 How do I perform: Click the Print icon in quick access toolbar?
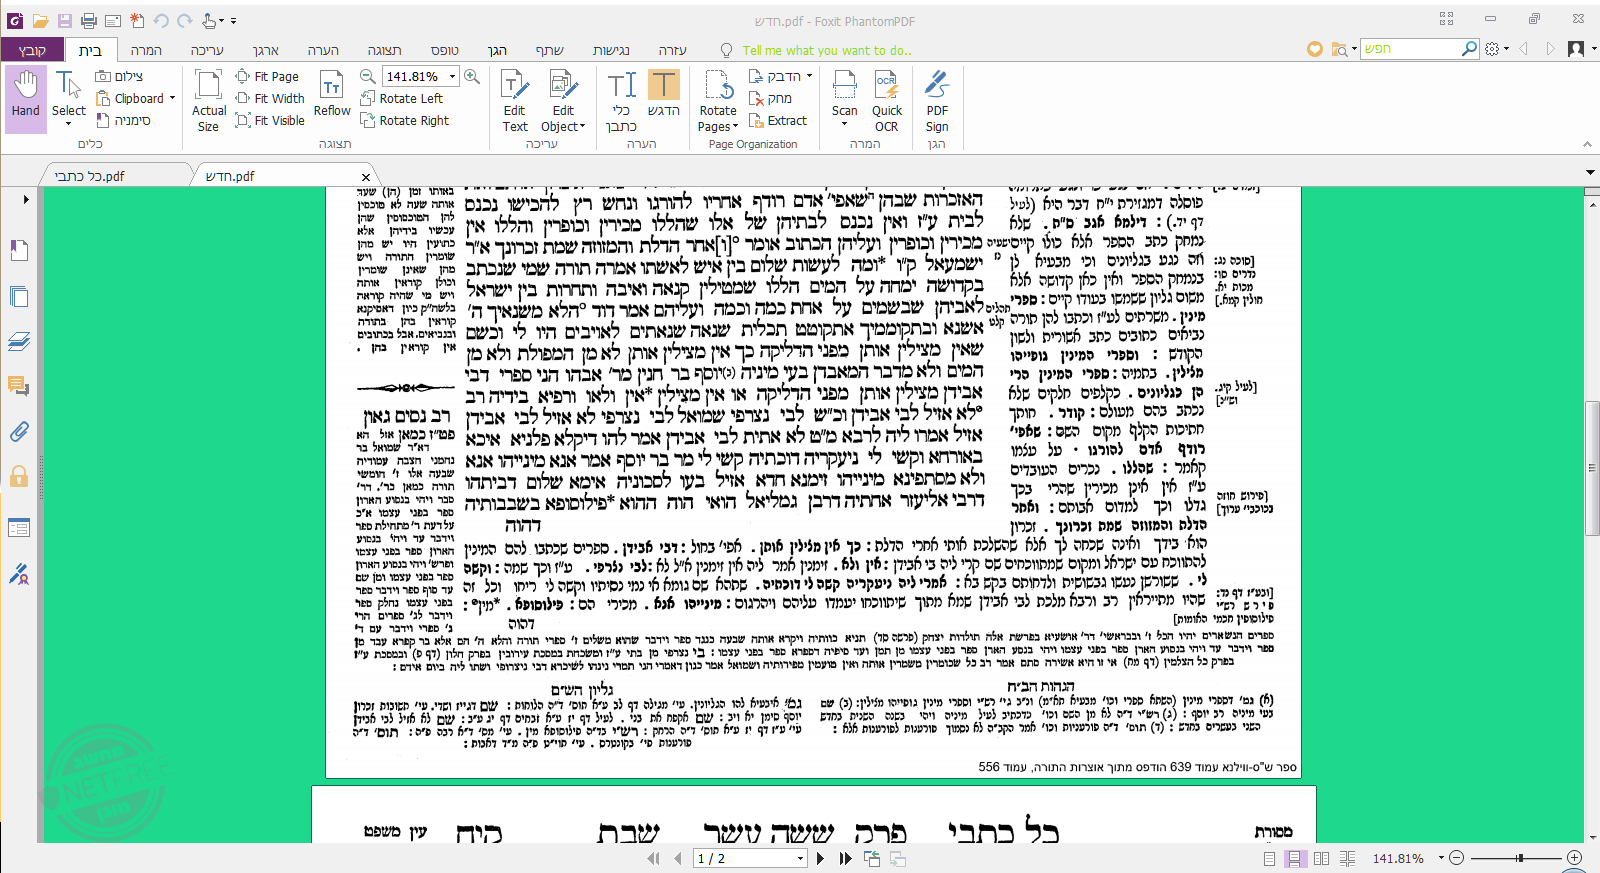coord(89,20)
